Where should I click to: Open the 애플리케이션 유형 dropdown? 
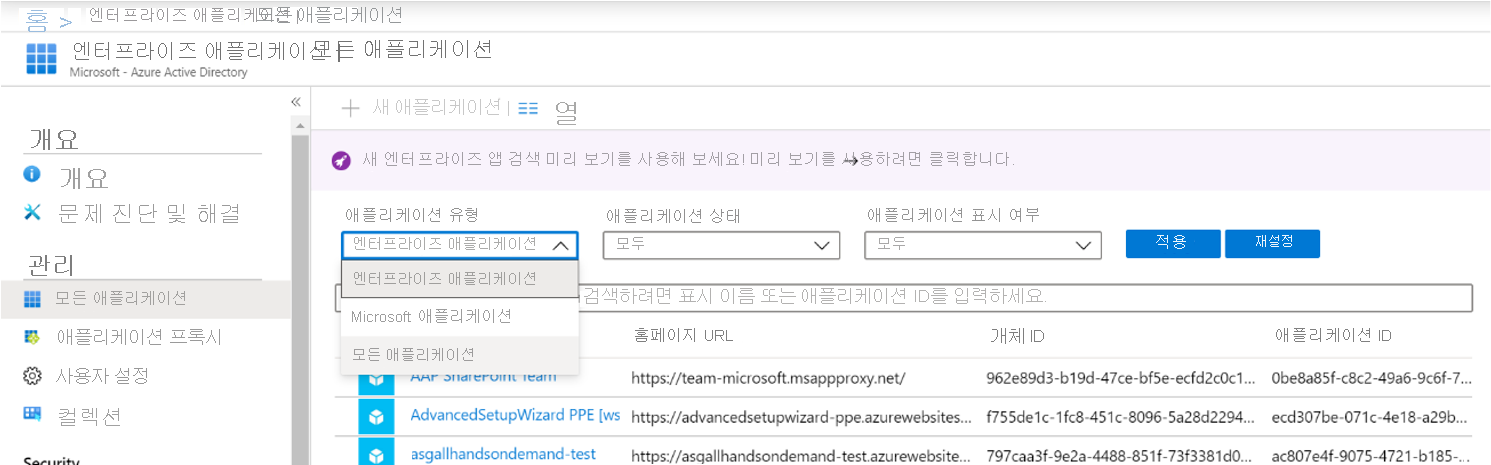point(460,244)
